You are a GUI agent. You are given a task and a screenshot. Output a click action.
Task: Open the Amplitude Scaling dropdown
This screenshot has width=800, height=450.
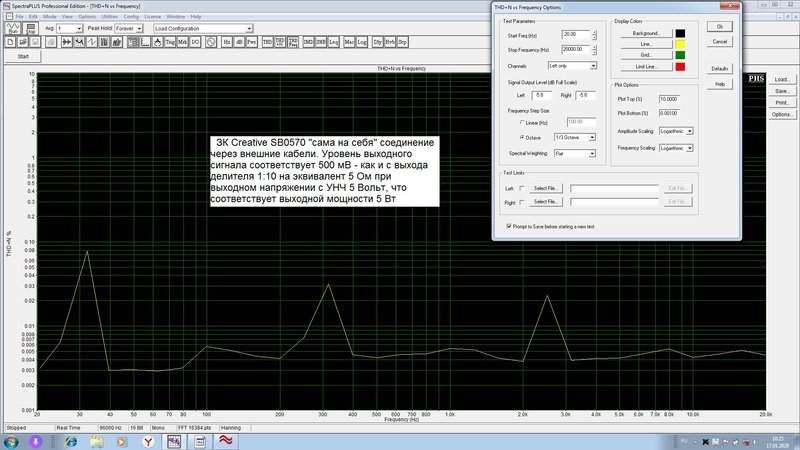tap(676, 131)
